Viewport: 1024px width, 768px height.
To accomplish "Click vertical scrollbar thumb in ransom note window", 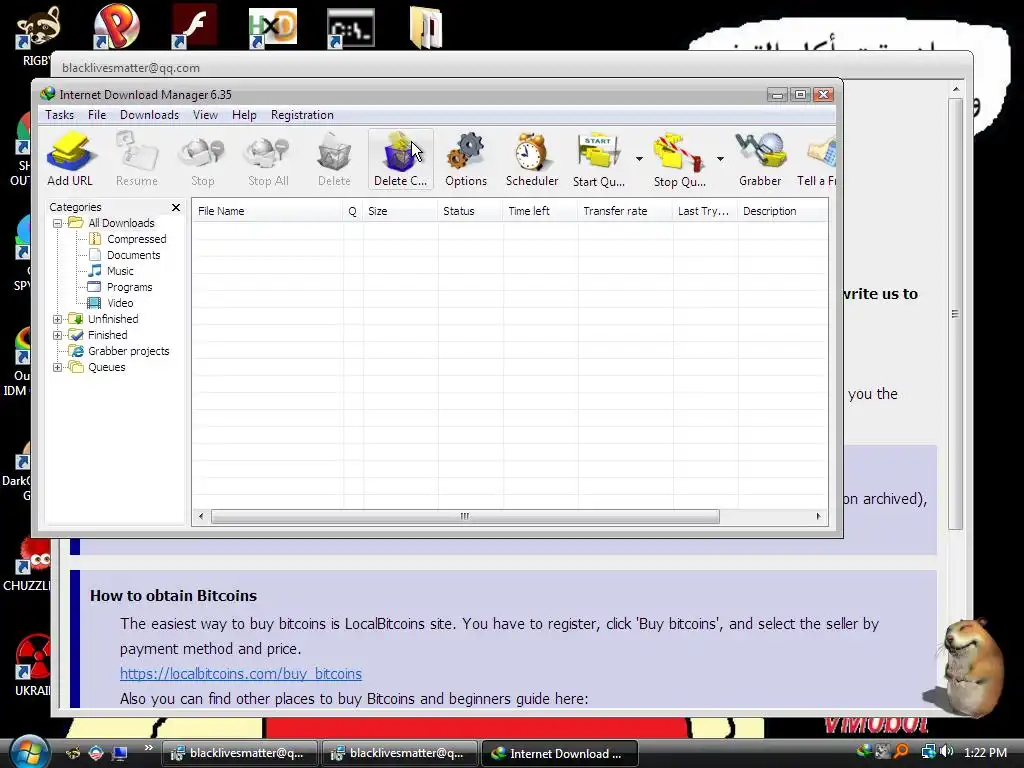I will (x=955, y=314).
